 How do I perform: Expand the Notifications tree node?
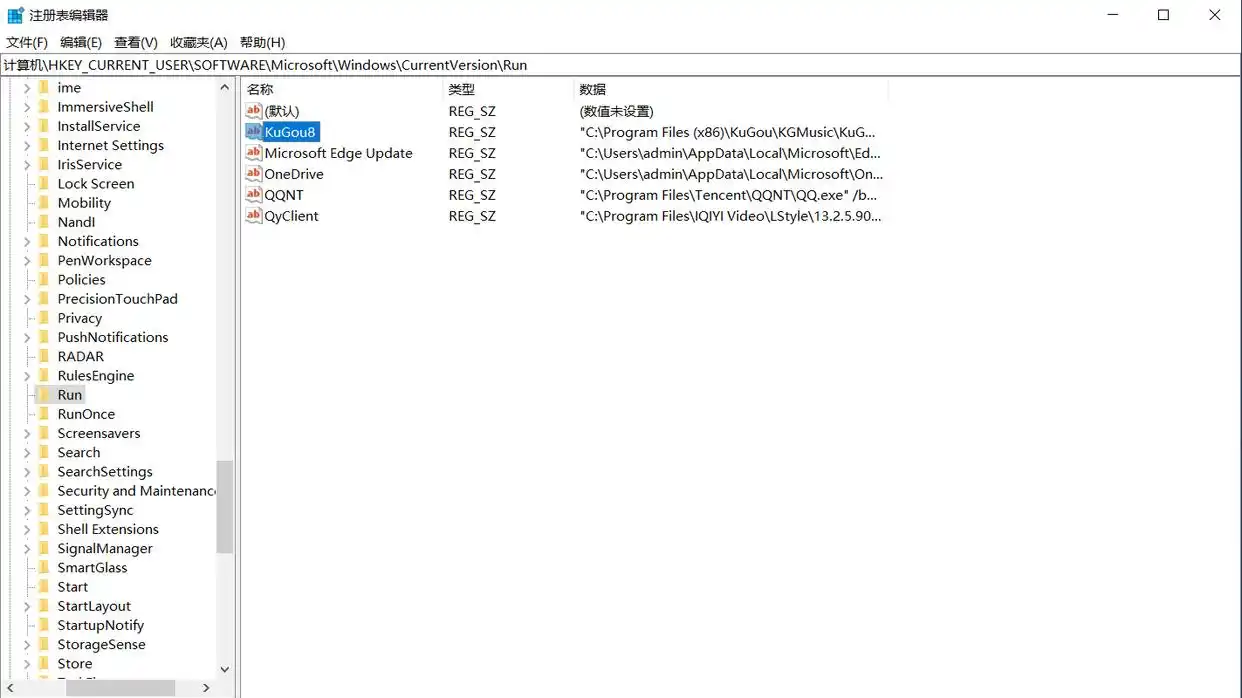pos(27,242)
